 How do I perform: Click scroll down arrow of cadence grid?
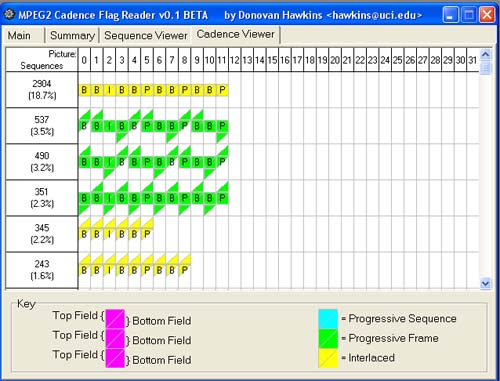tap(485, 283)
